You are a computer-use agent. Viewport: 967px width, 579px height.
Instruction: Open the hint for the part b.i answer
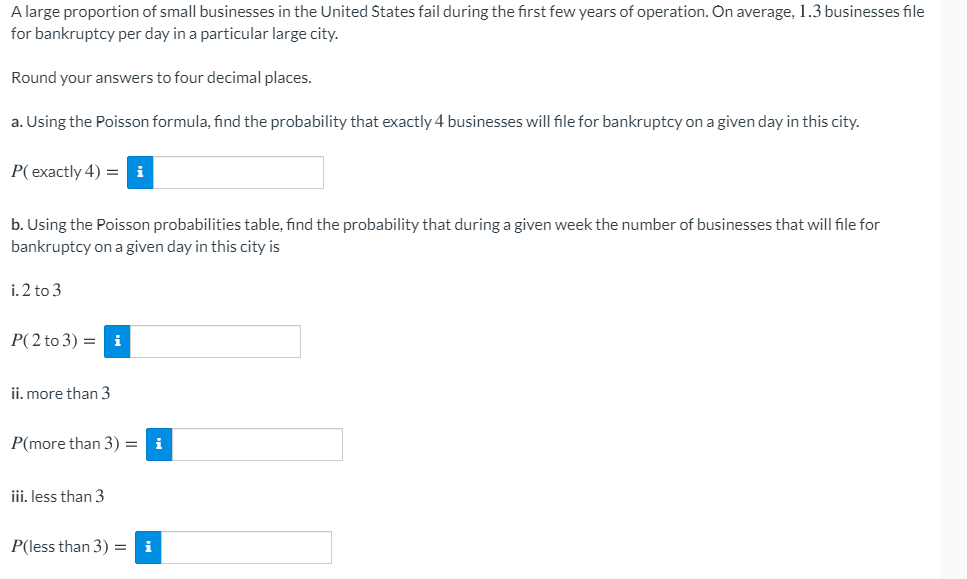117,341
